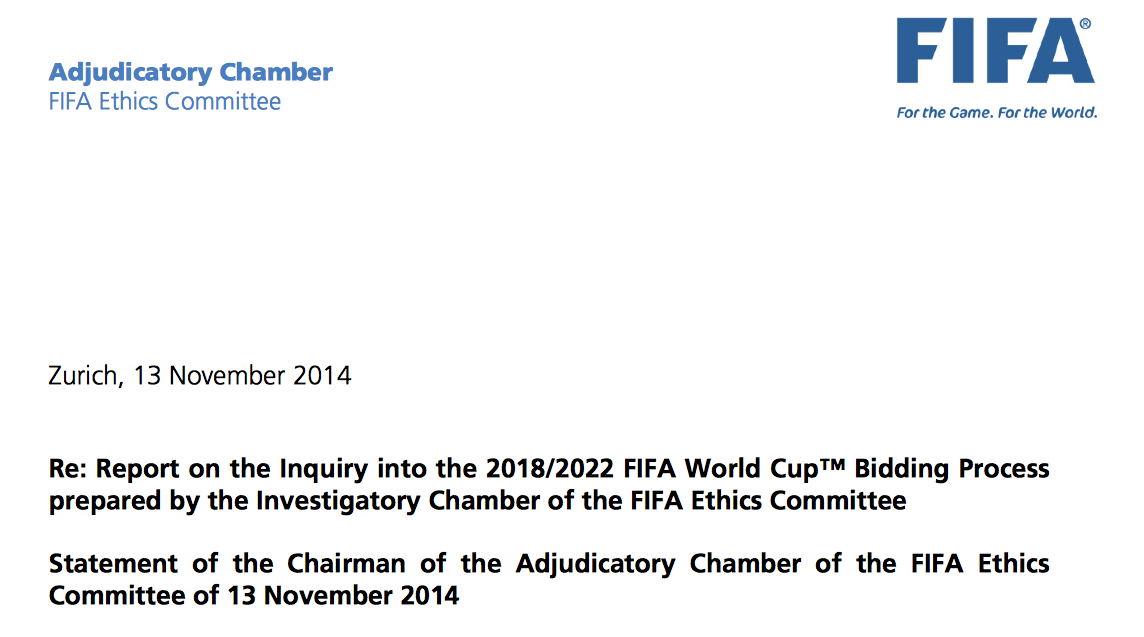
Task: Click 'Bidding Process' in the subject line
Action: (952, 468)
